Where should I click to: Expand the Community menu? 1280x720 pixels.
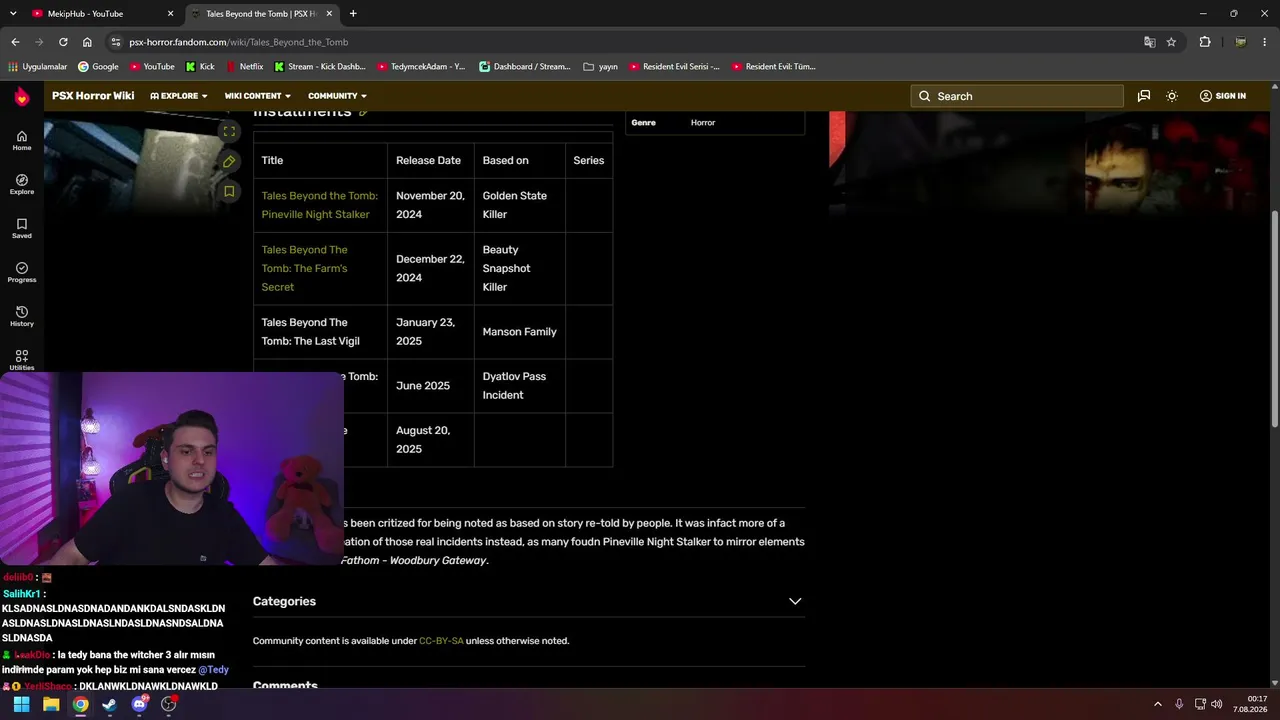[x=337, y=96]
